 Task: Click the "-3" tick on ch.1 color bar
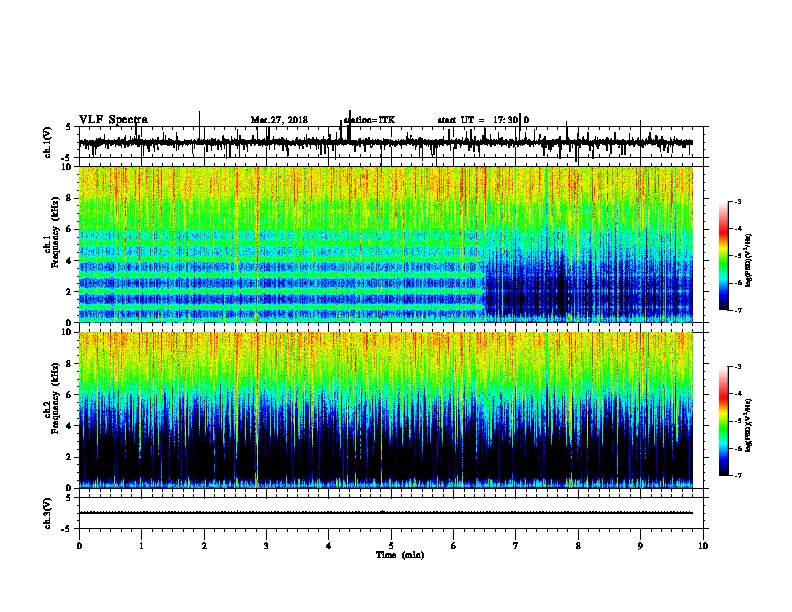click(x=738, y=202)
